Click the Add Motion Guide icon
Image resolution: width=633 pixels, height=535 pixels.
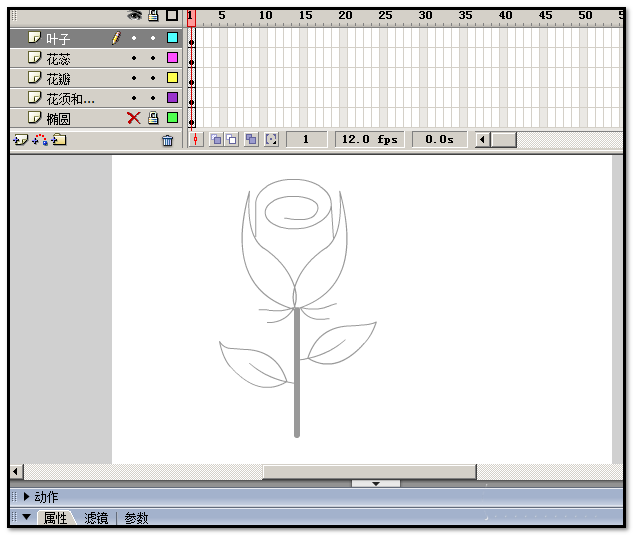click(40, 140)
